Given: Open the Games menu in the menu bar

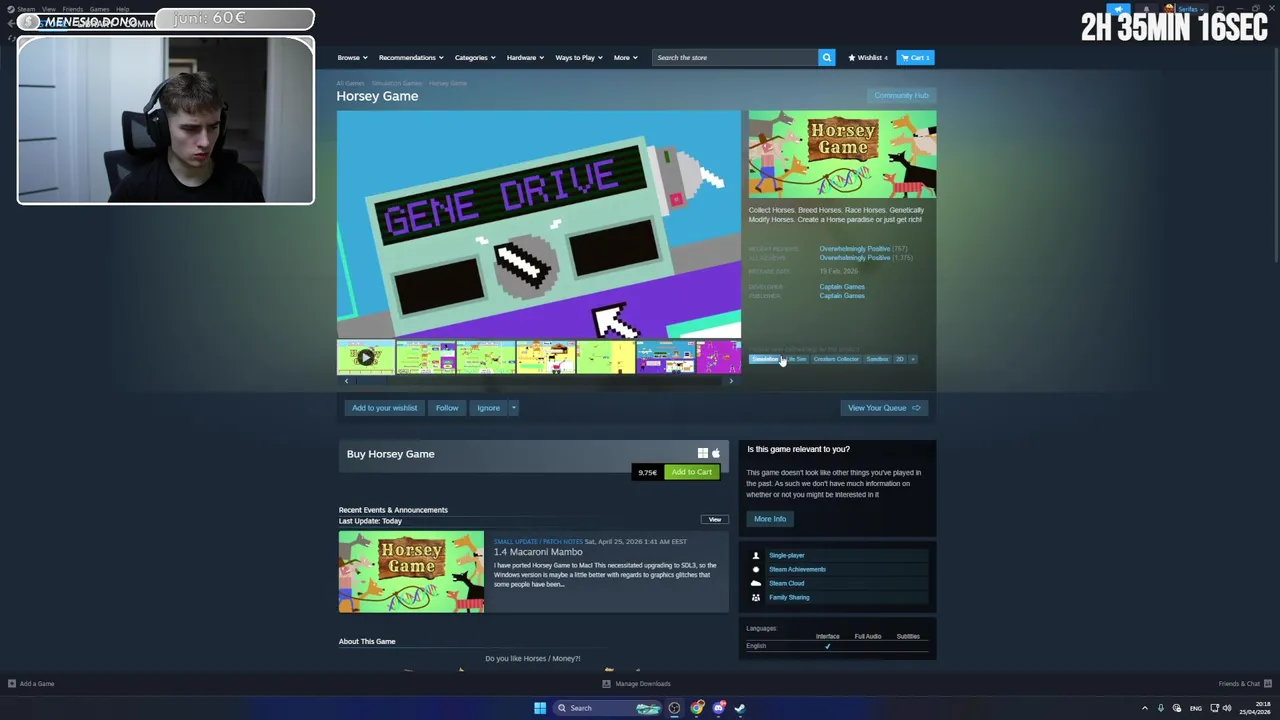Looking at the screenshot, I should click(99, 9).
